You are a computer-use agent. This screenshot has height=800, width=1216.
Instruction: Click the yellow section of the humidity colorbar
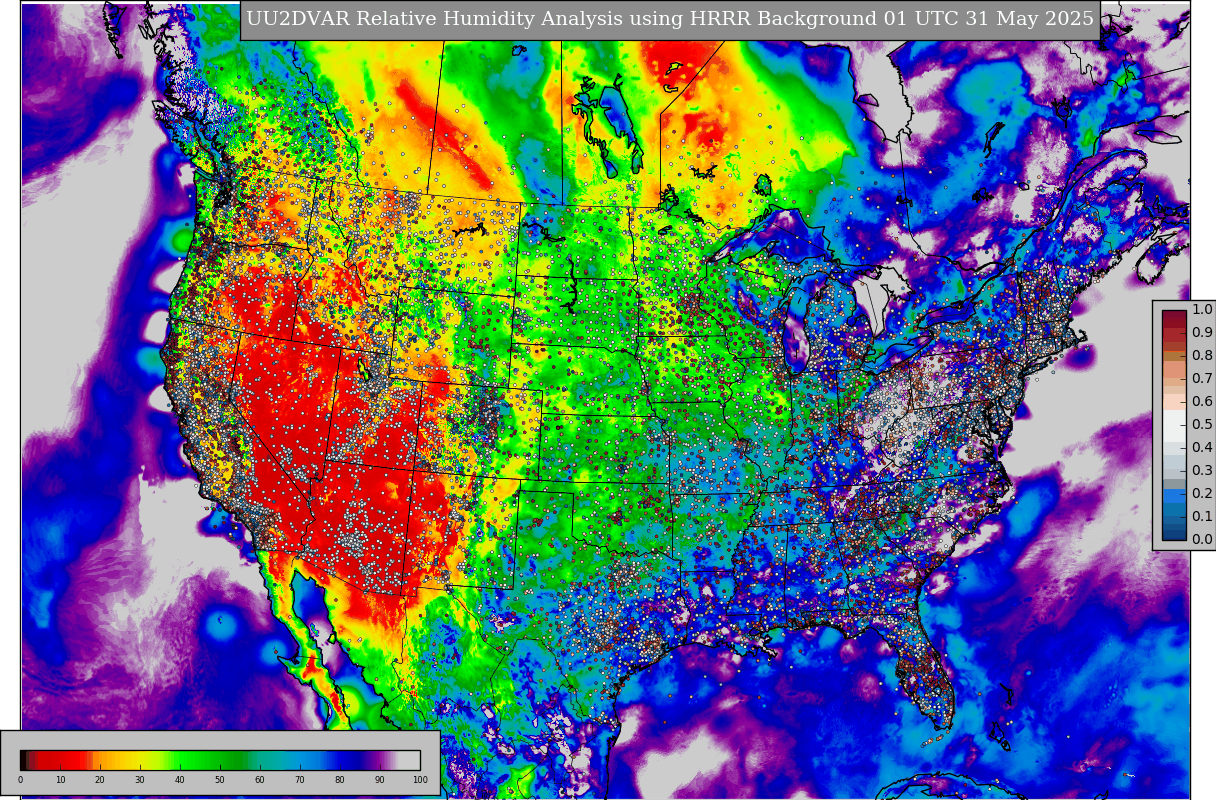[x=136, y=760]
